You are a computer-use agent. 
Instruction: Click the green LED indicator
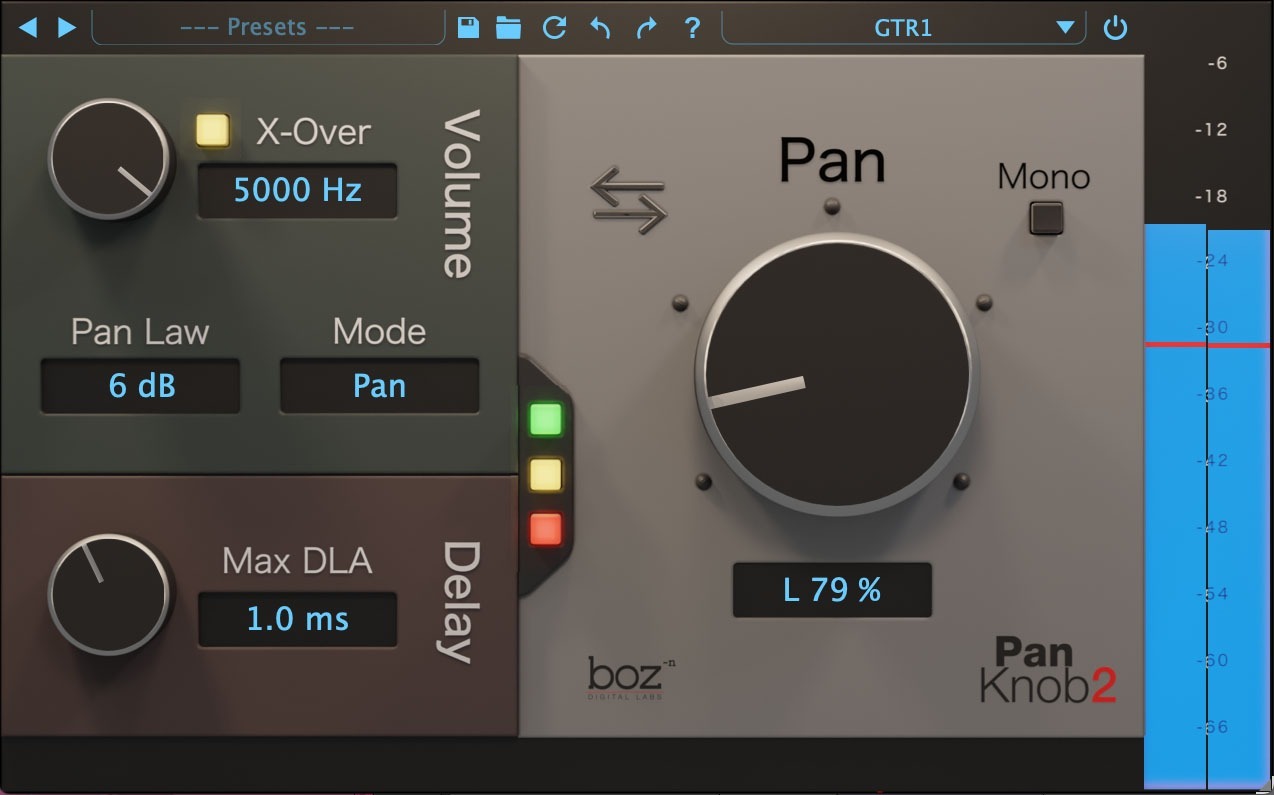[x=545, y=421]
